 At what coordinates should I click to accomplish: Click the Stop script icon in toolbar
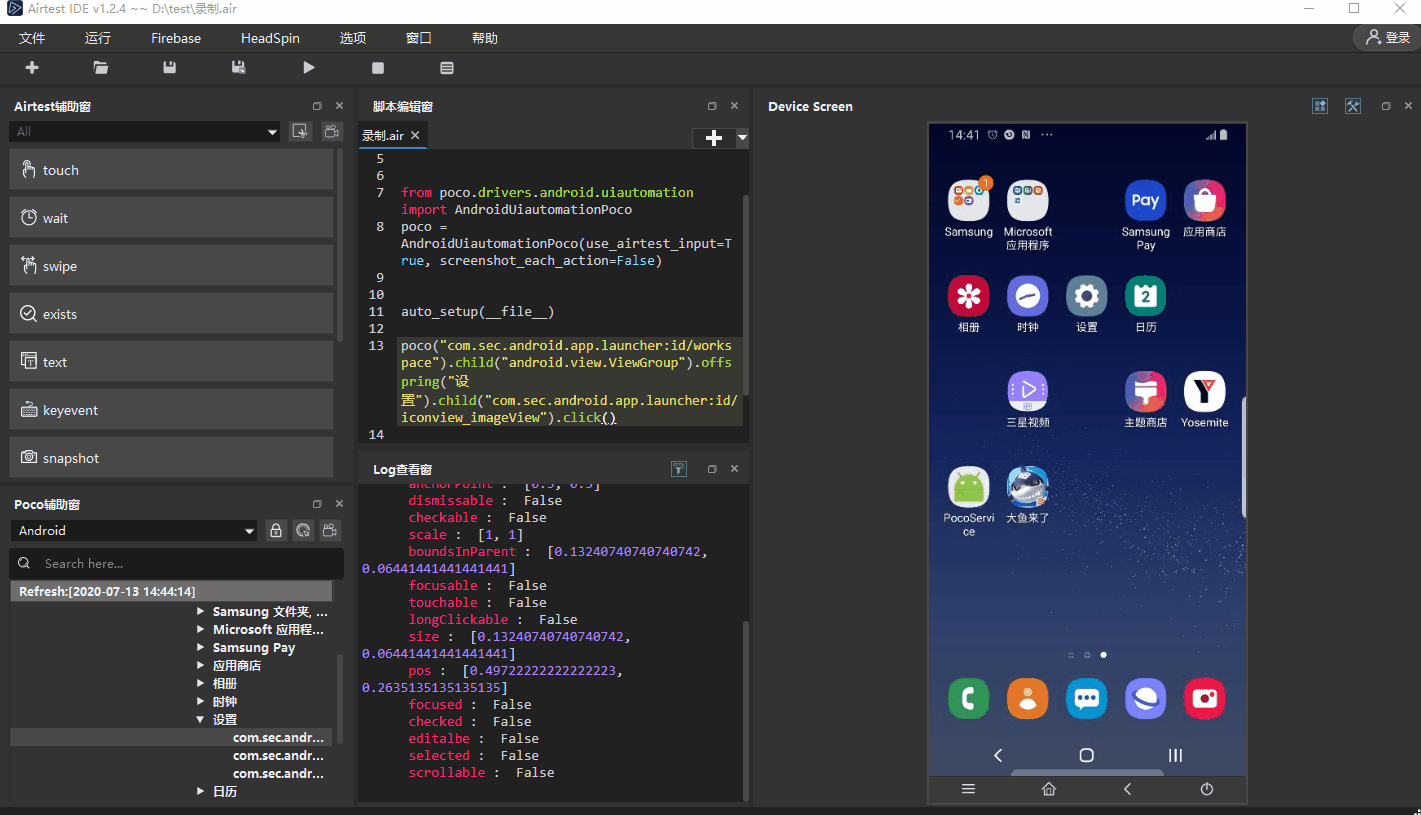[378, 68]
